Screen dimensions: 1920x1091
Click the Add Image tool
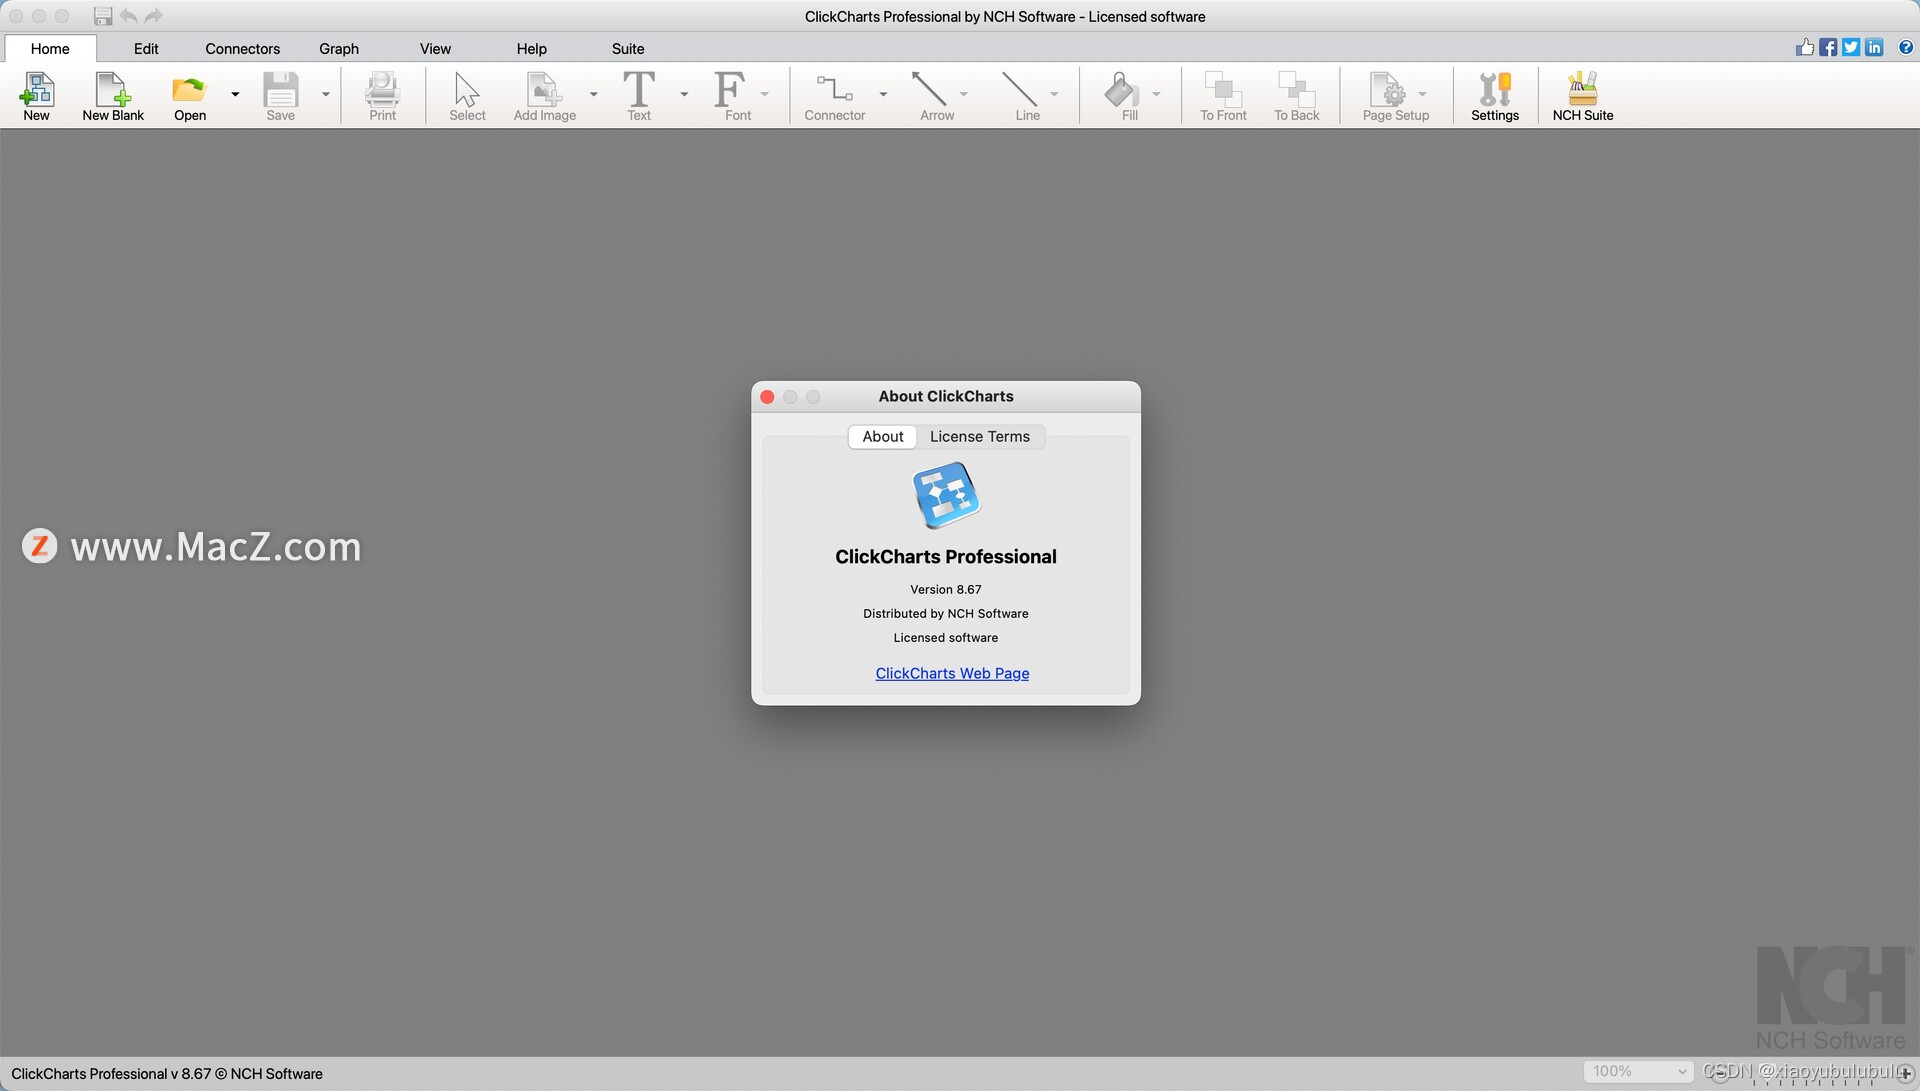(545, 96)
